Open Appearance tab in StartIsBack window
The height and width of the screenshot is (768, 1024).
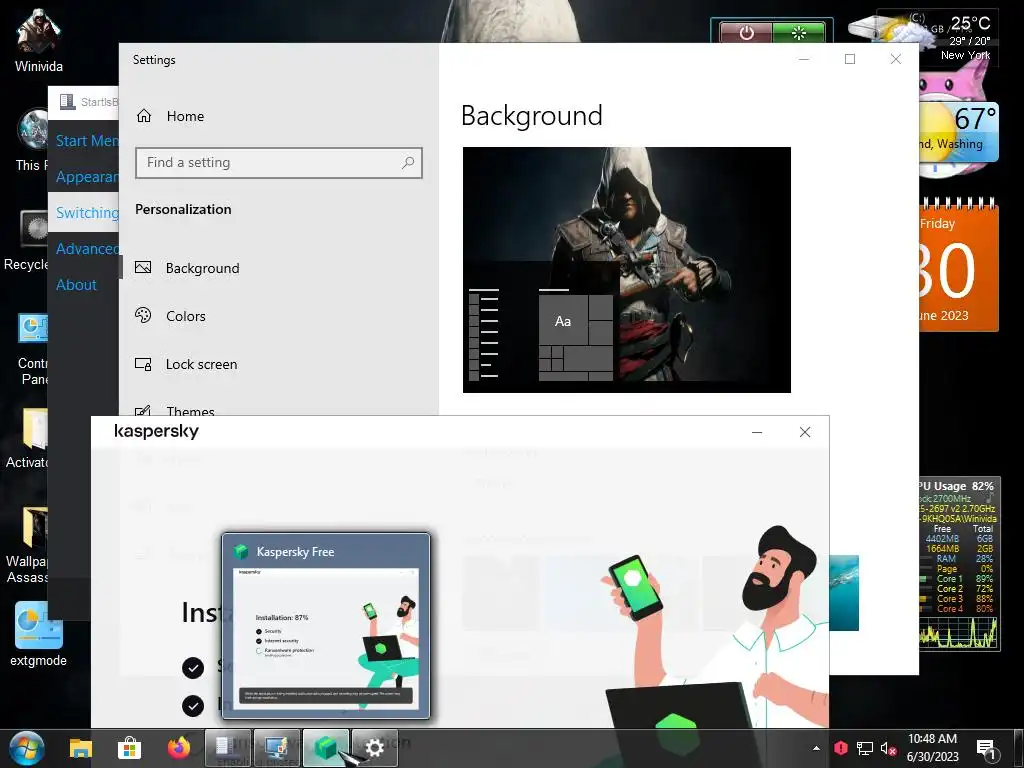[x=87, y=177]
